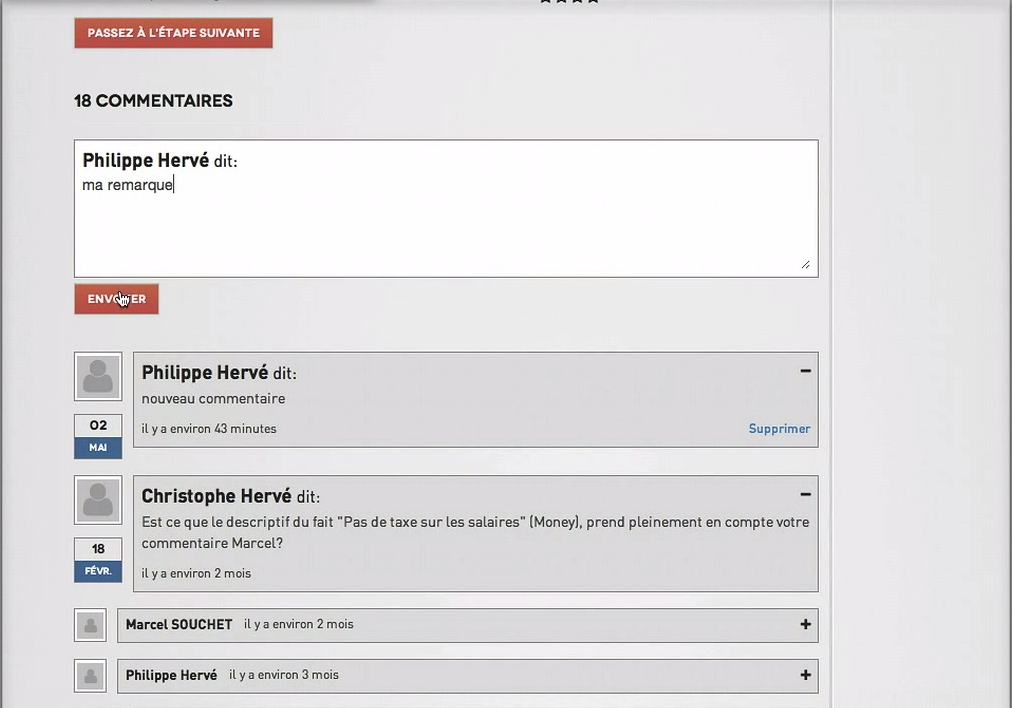Click 'il y a environ 2 mois' under Christophe's comment

[196, 573]
